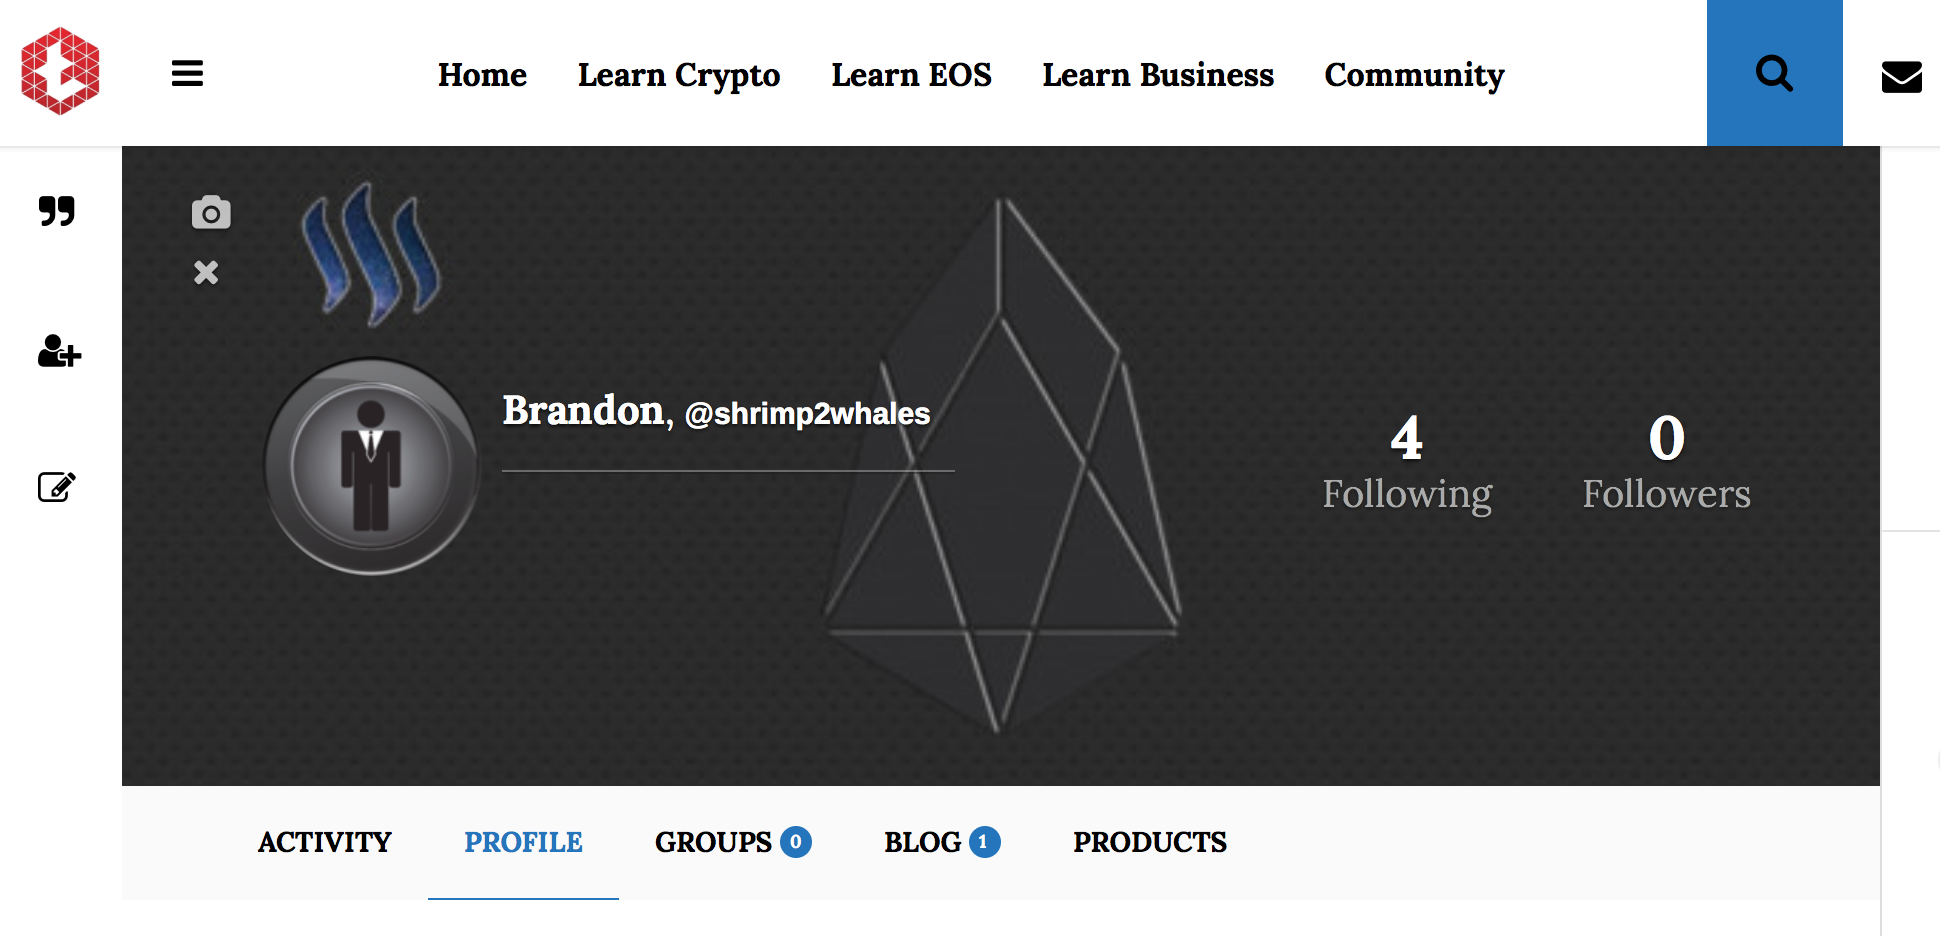Open the hamburger navigation menu

point(186,73)
